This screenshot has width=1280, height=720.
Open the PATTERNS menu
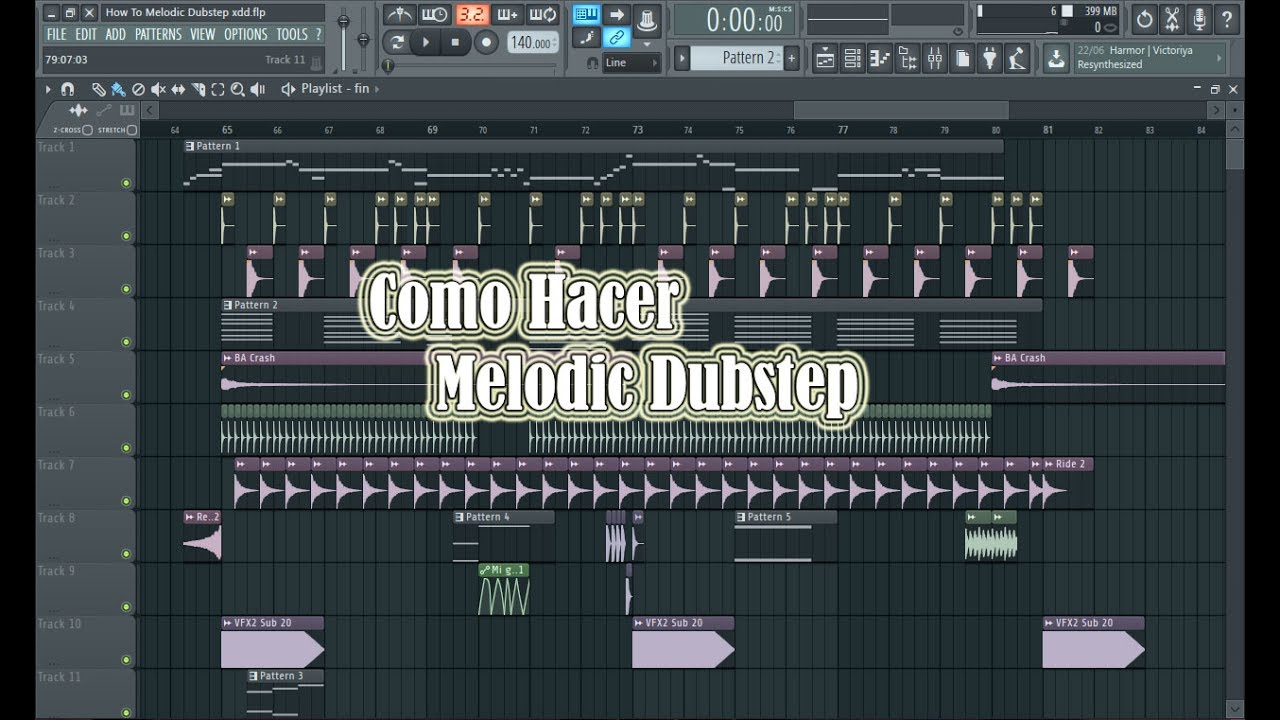tap(158, 34)
